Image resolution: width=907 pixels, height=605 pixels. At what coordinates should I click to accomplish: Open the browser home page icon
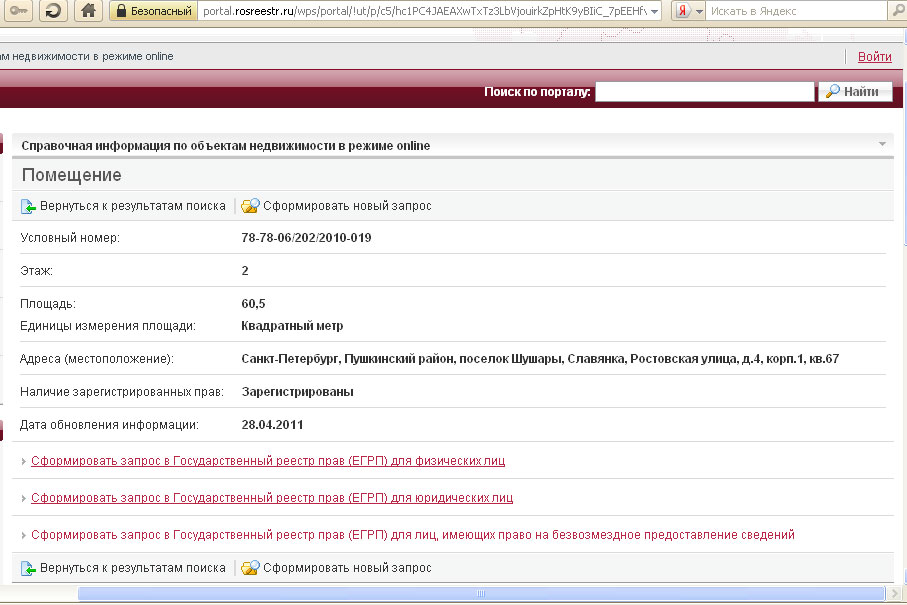coord(88,11)
